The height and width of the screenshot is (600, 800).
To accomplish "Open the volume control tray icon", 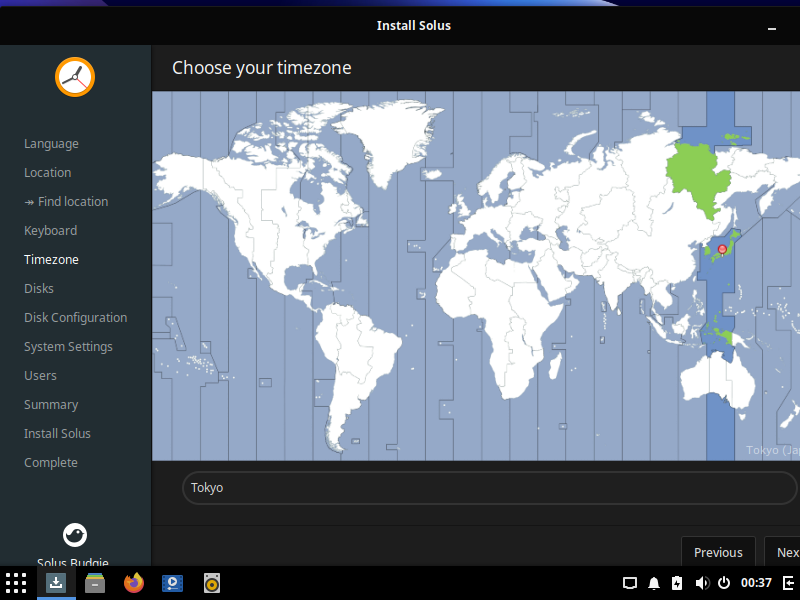I will 702,583.
